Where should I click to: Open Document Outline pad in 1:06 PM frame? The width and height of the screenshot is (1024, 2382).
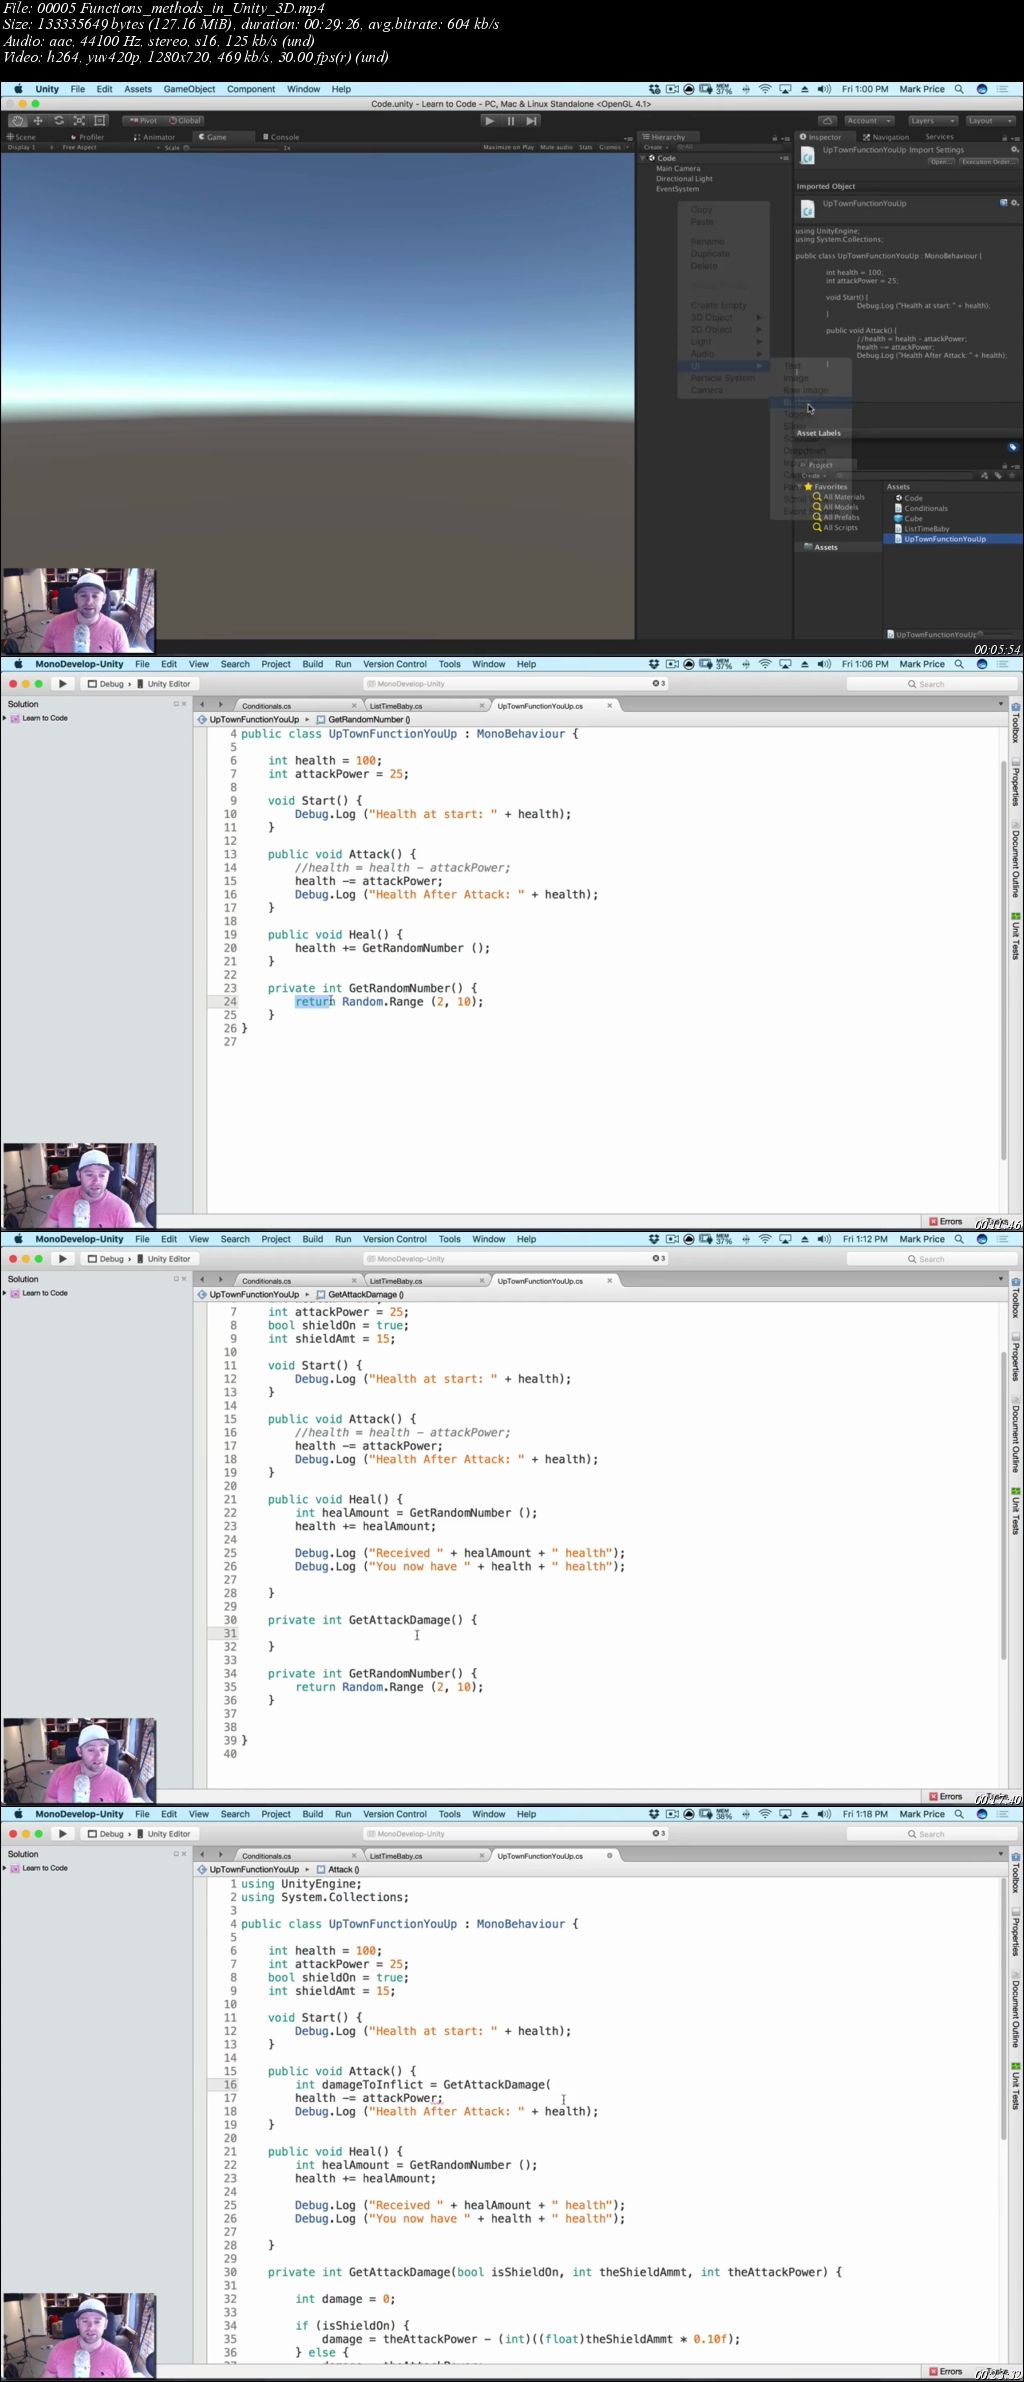coord(1015,858)
